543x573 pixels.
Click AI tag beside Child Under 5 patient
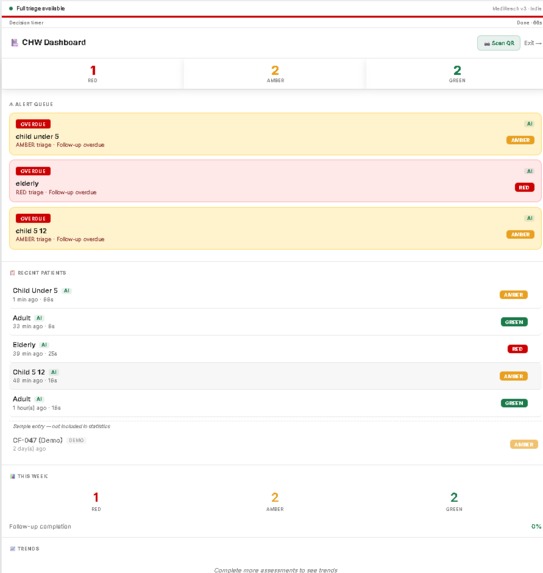tap(67, 291)
